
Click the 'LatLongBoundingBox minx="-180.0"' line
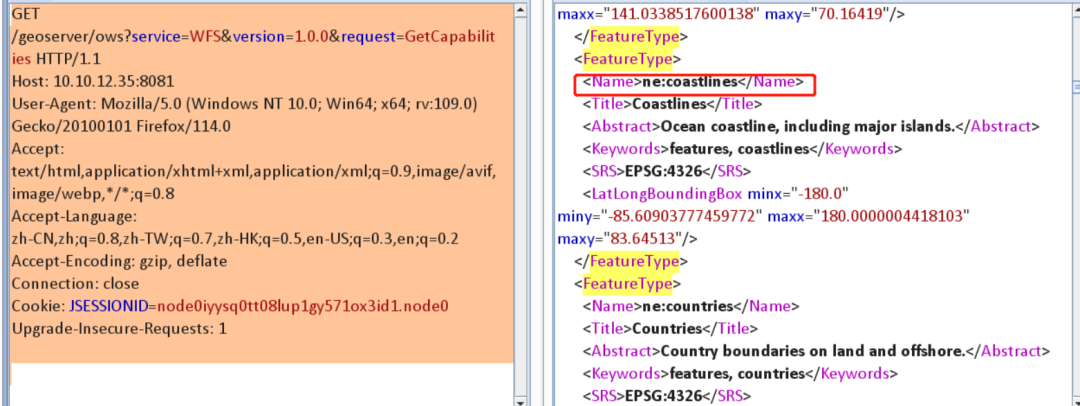(x=715, y=194)
